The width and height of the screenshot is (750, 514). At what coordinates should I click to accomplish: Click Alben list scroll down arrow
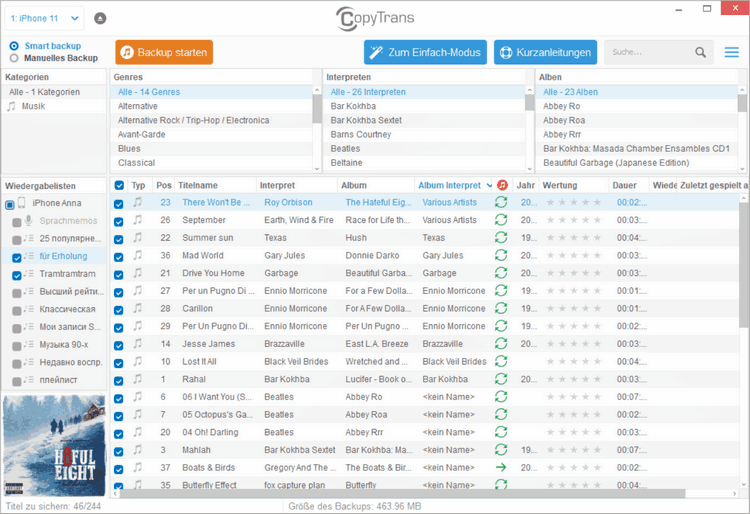742,168
